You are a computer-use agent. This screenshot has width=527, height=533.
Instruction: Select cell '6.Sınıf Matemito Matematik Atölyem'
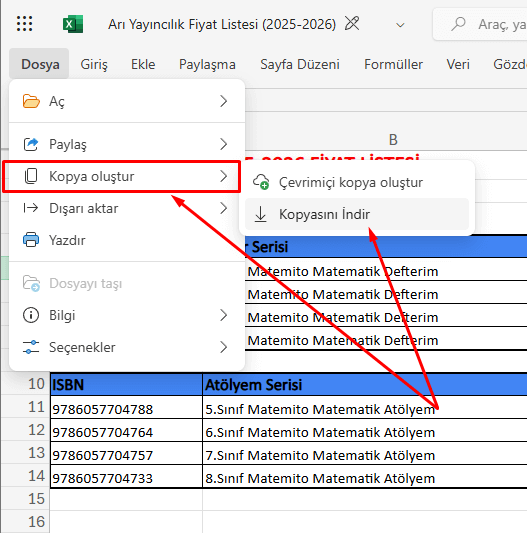[365, 430]
